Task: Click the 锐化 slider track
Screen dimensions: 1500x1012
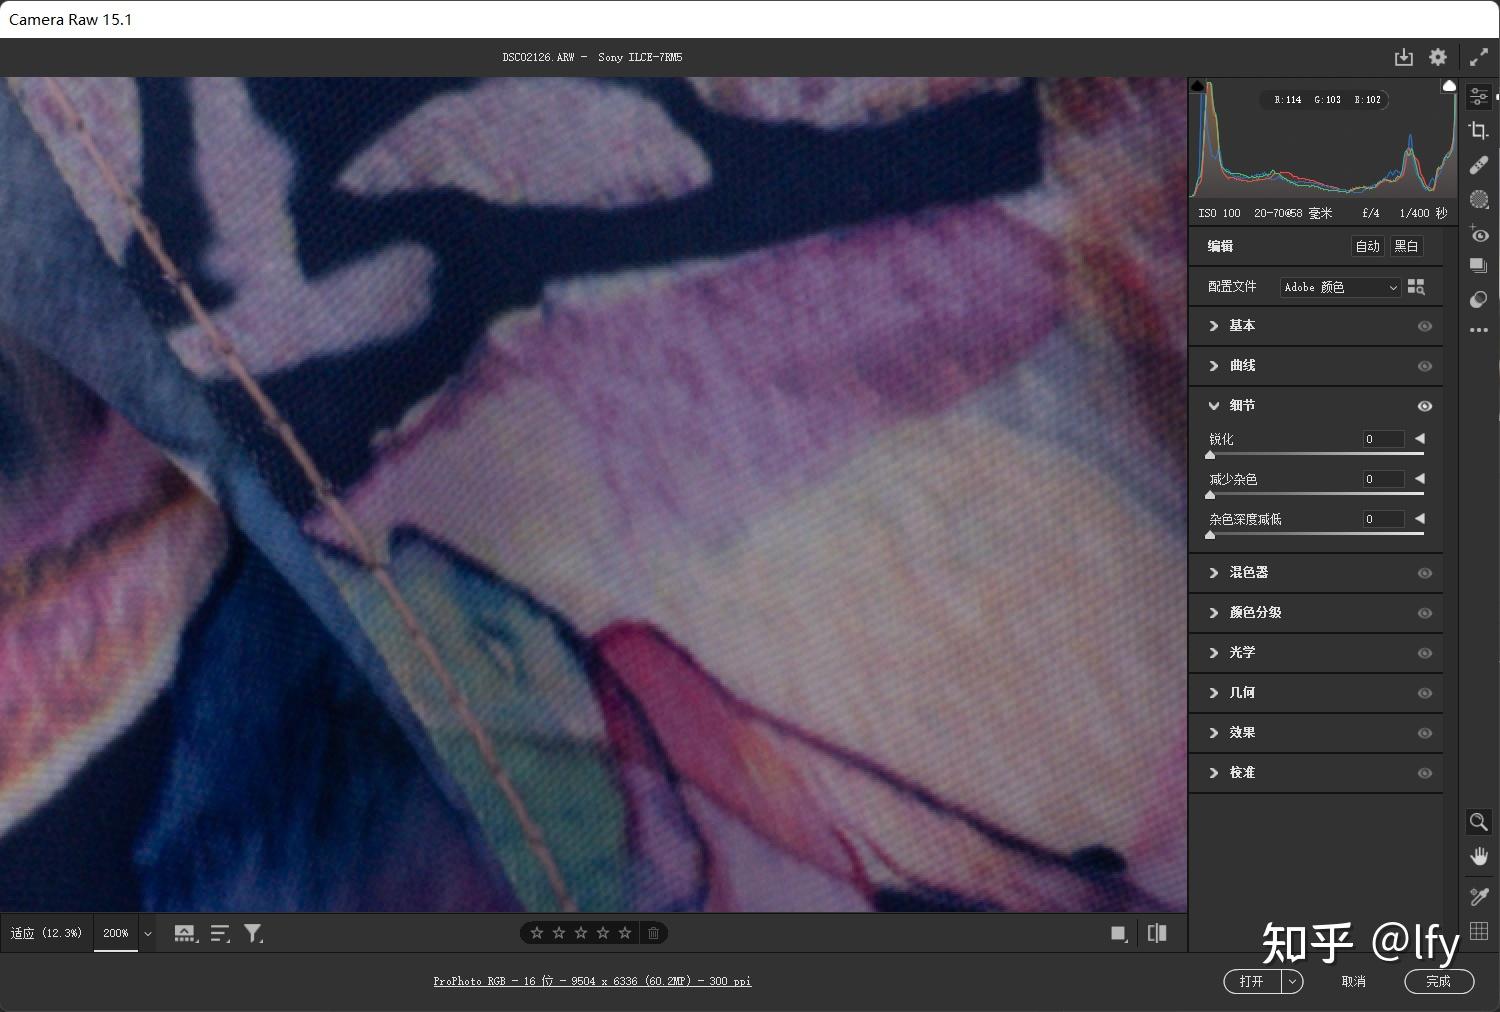Action: point(1316,454)
